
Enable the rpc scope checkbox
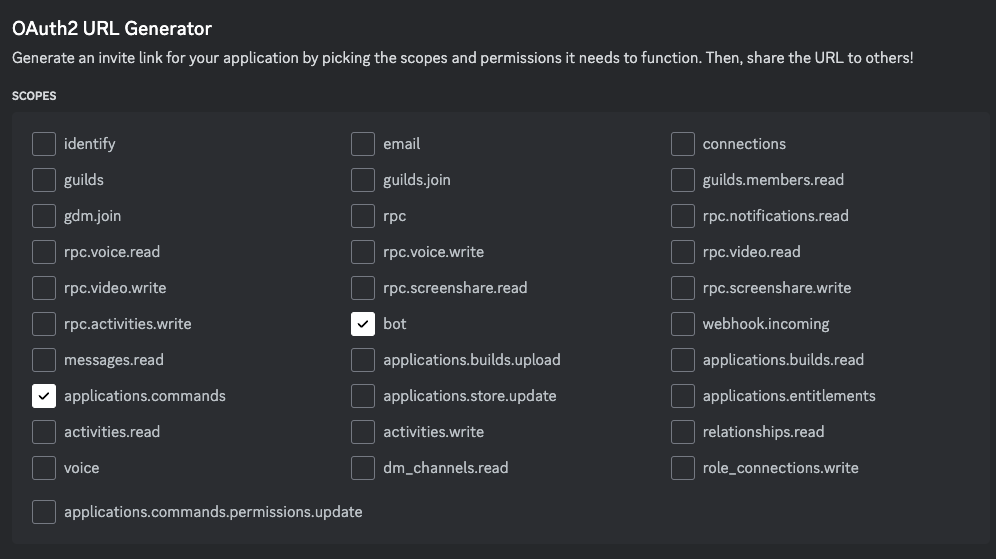coord(363,216)
